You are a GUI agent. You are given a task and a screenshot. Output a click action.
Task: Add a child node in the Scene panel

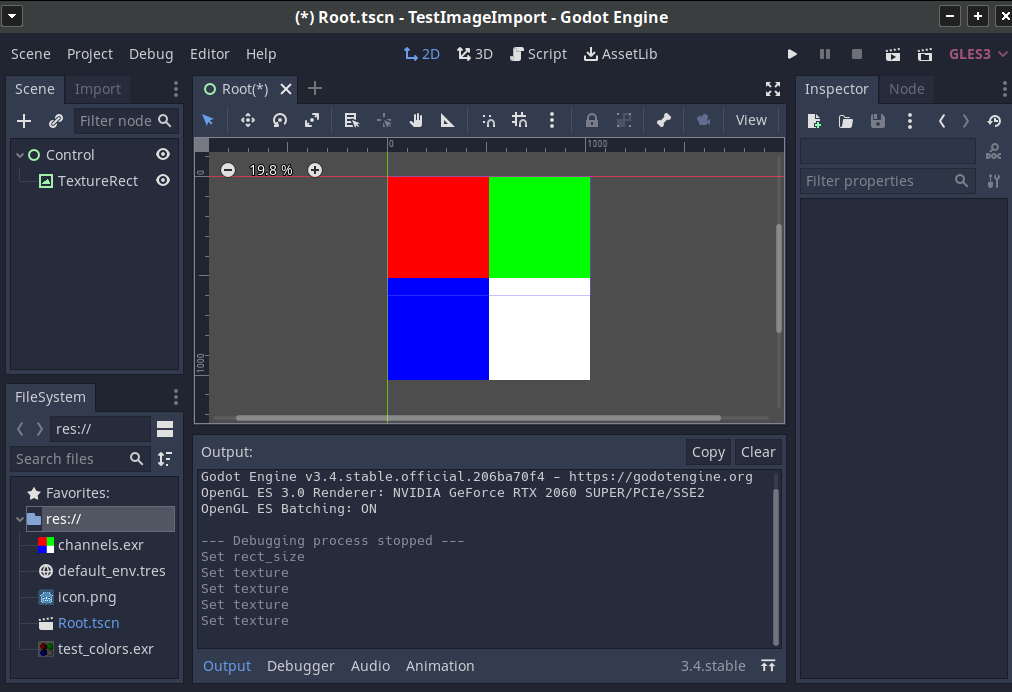pyautogui.click(x=23, y=120)
